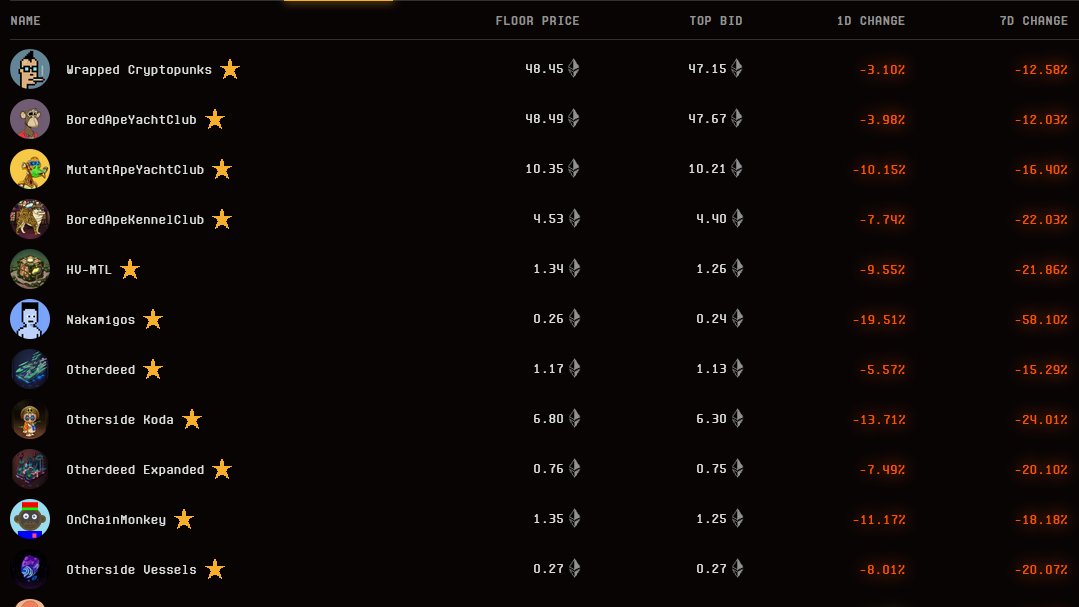Click the Otherdeed collection avatar
The image size is (1079, 607).
pyautogui.click(x=30, y=369)
